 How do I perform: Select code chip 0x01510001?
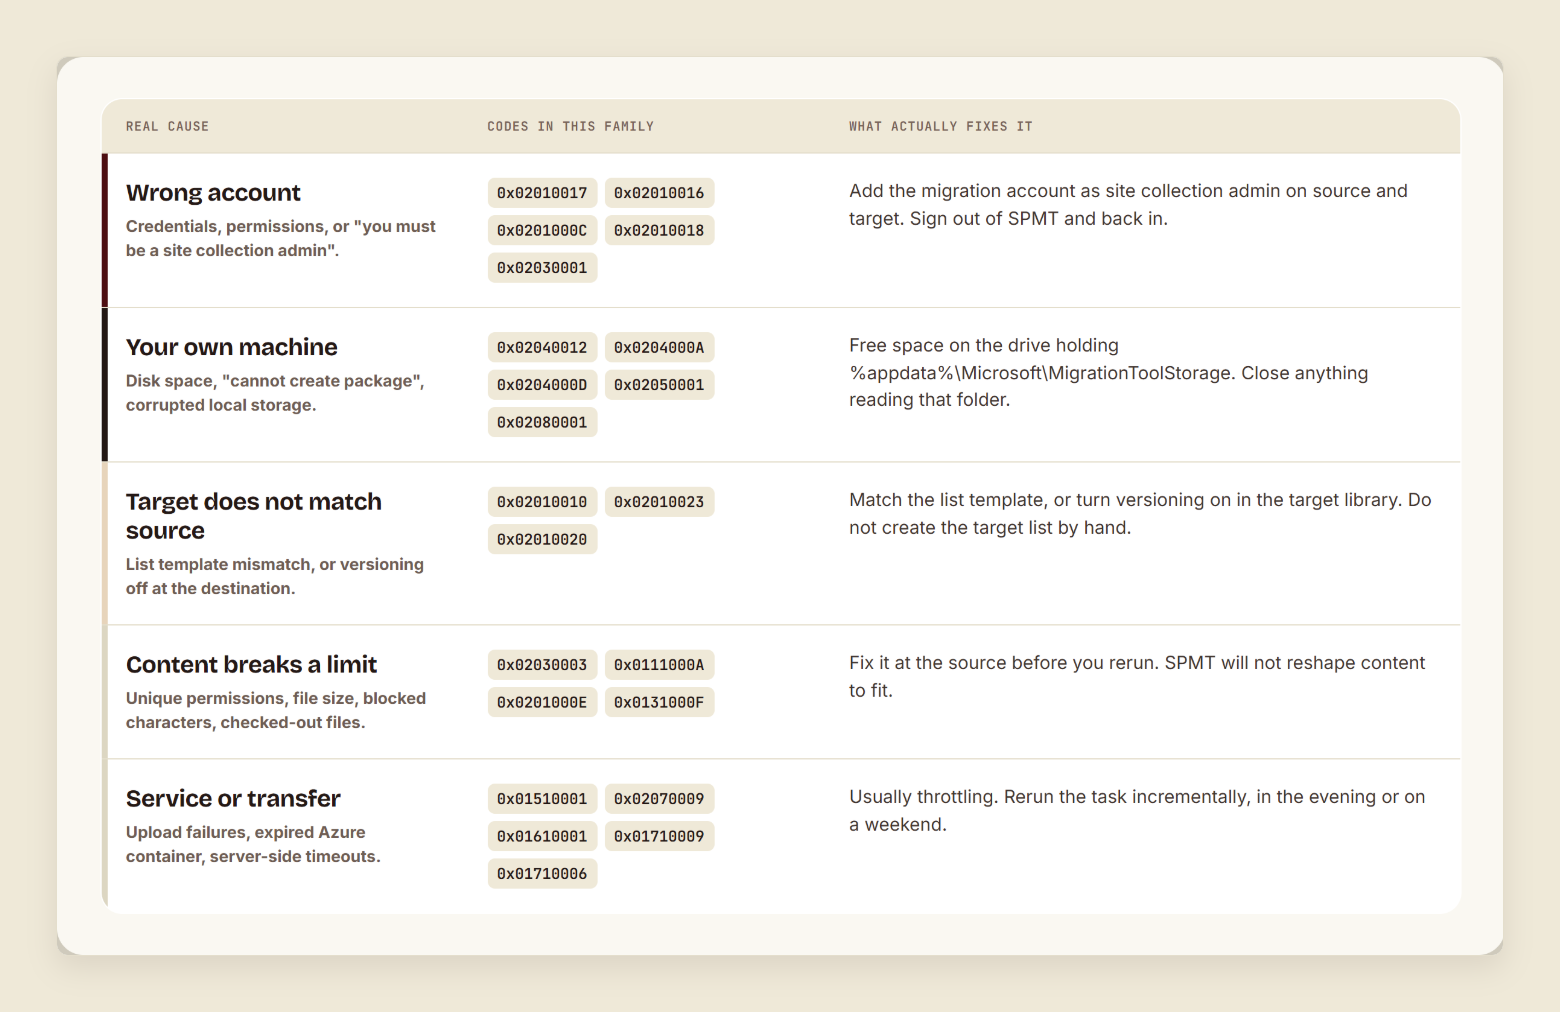coord(542,799)
